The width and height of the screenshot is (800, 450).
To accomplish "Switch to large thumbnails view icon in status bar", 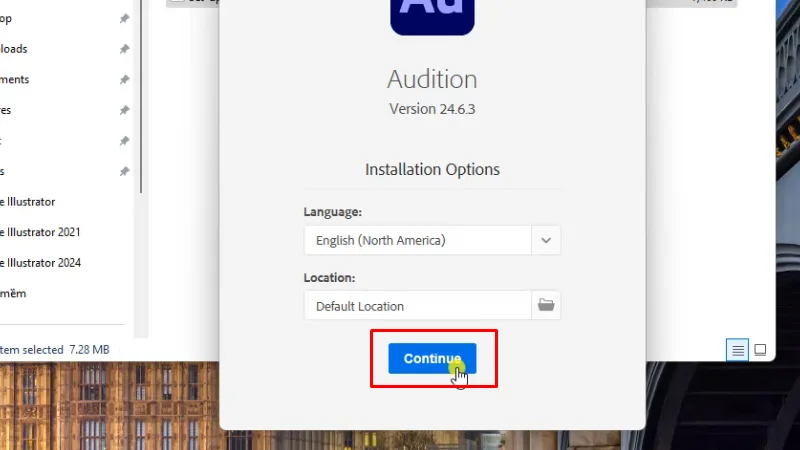I will click(760, 349).
